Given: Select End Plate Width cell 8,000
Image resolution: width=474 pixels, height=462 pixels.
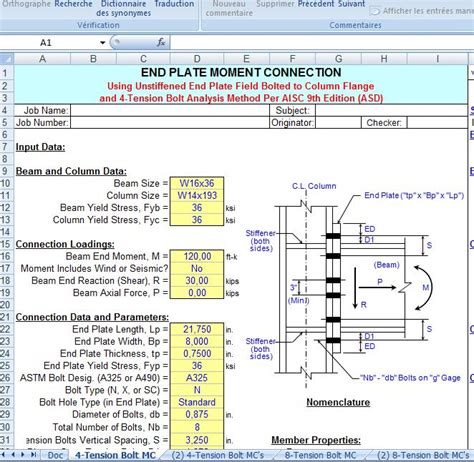Looking at the screenshot, I should click(197, 341).
